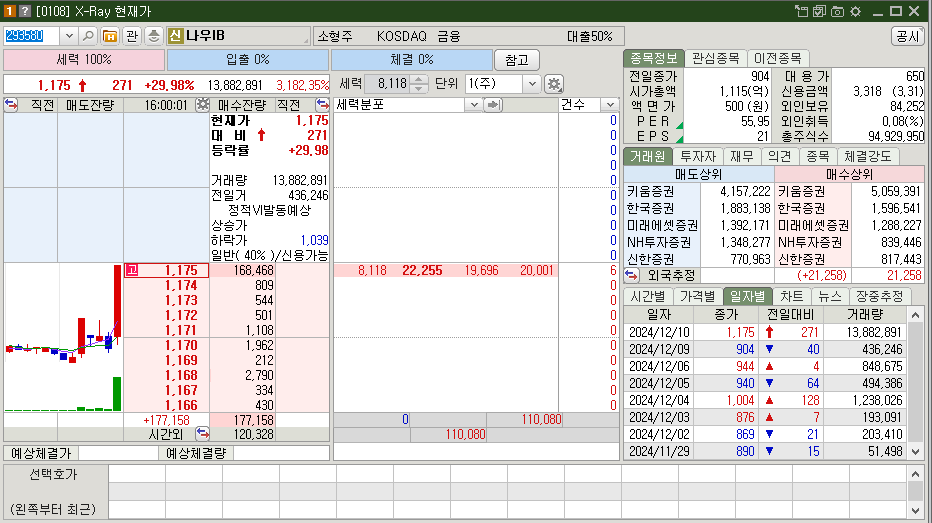Switch to the 시간별 tab
The height and width of the screenshot is (523, 932).
pos(648,296)
